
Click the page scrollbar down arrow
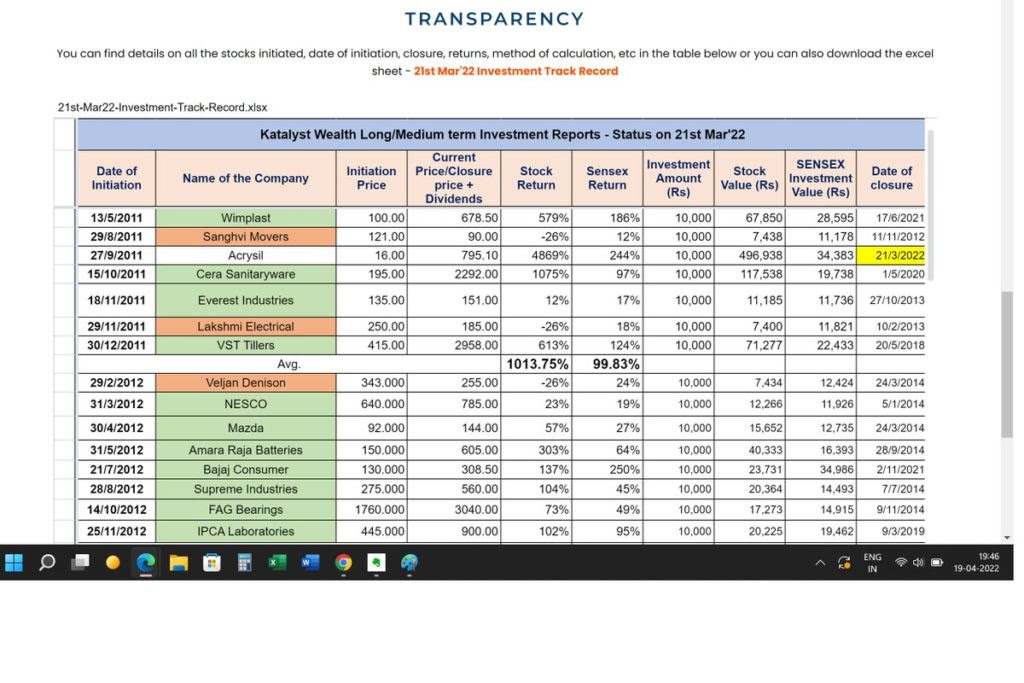pyautogui.click(x=1007, y=537)
